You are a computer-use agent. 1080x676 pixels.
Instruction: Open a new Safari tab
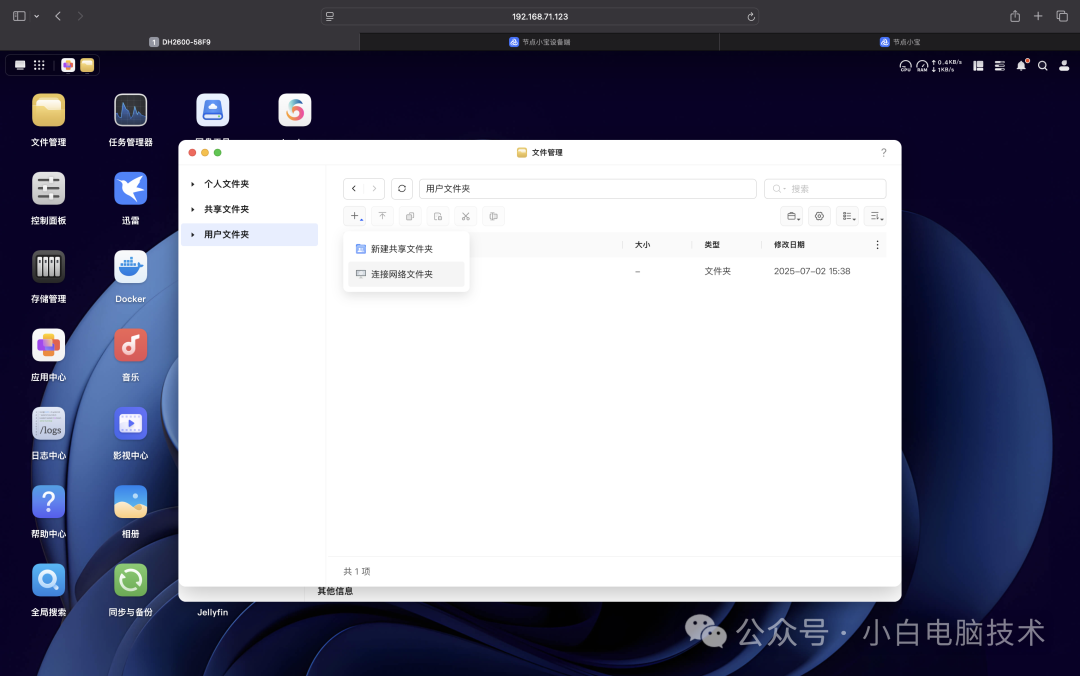[x=1038, y=16]
